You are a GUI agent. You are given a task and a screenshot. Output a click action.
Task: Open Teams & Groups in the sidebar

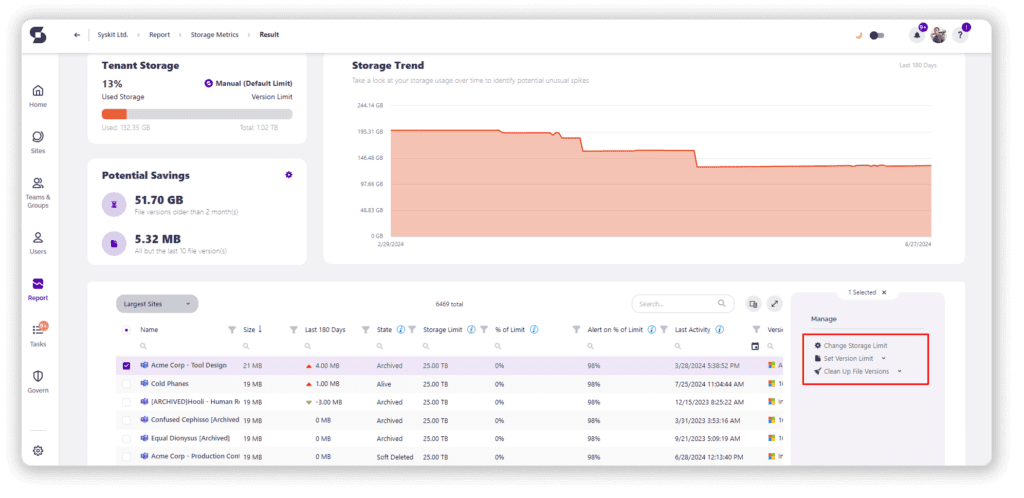38,193
